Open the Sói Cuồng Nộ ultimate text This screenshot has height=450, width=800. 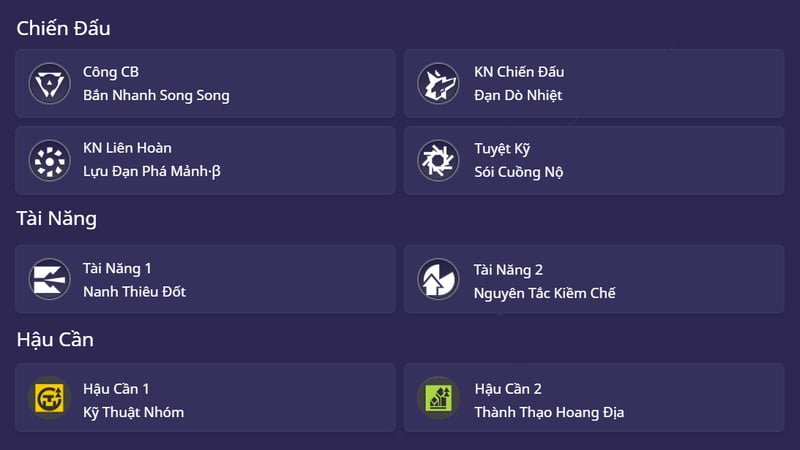tap(519, 172)
